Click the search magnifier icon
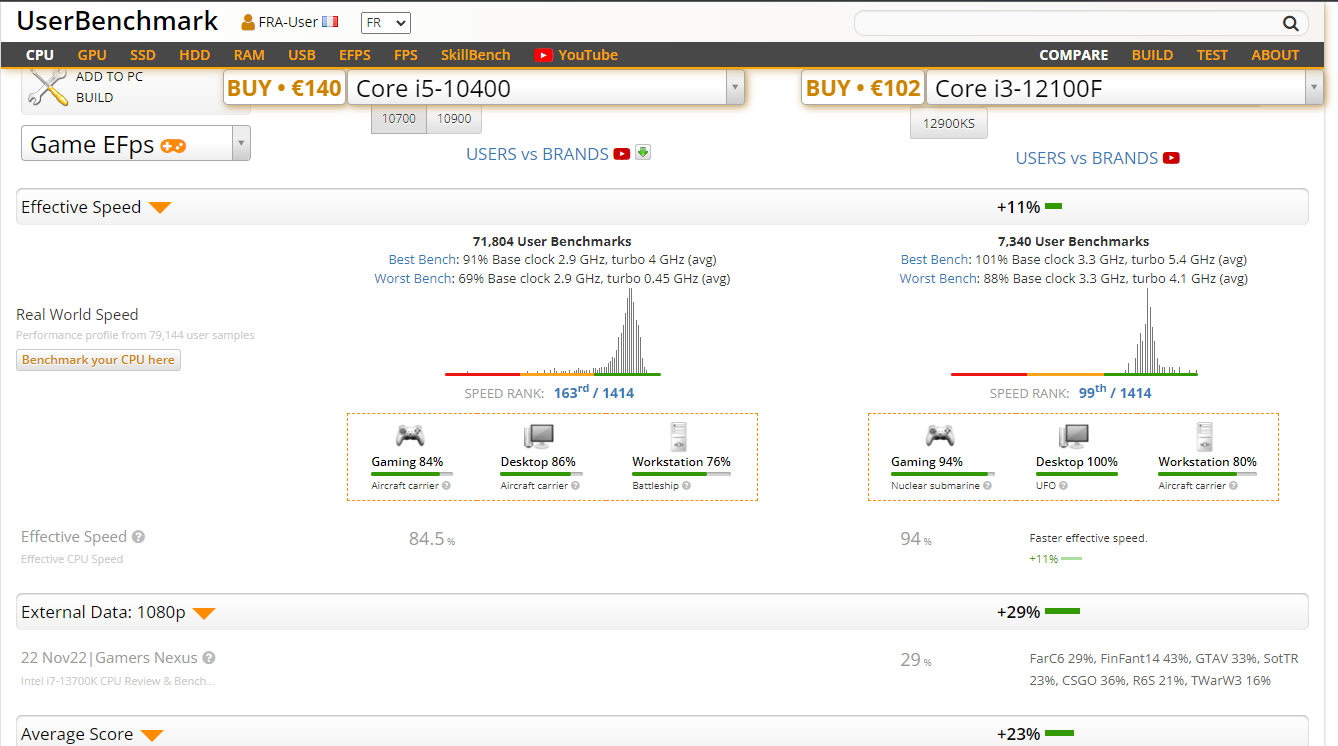Viewport: 1338px width, 746px height. (1291, 23)
